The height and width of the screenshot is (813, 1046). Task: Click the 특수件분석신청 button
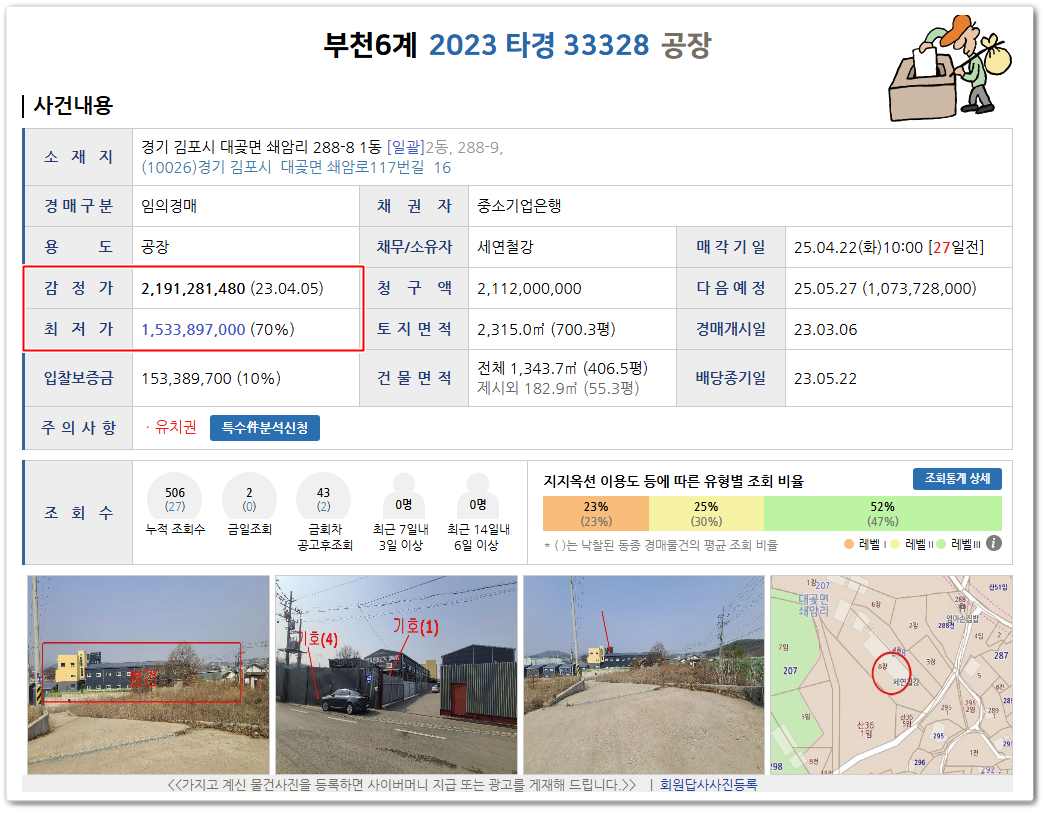[265, 428]
